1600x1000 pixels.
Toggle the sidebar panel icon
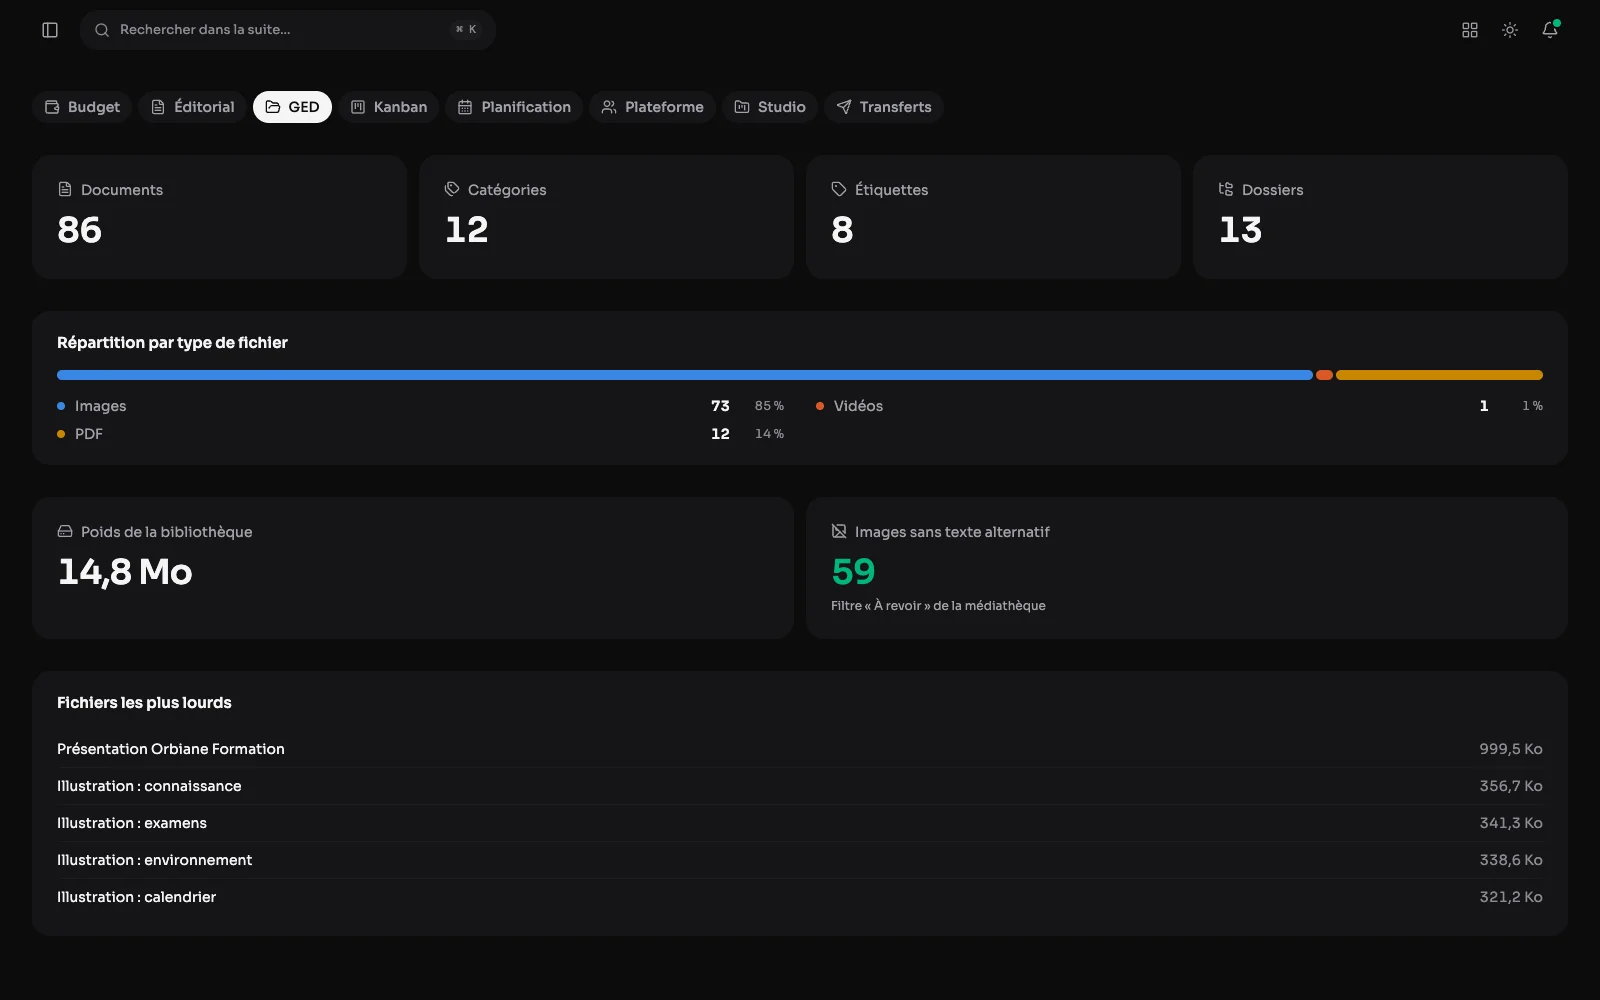click(x=50, y=30)
